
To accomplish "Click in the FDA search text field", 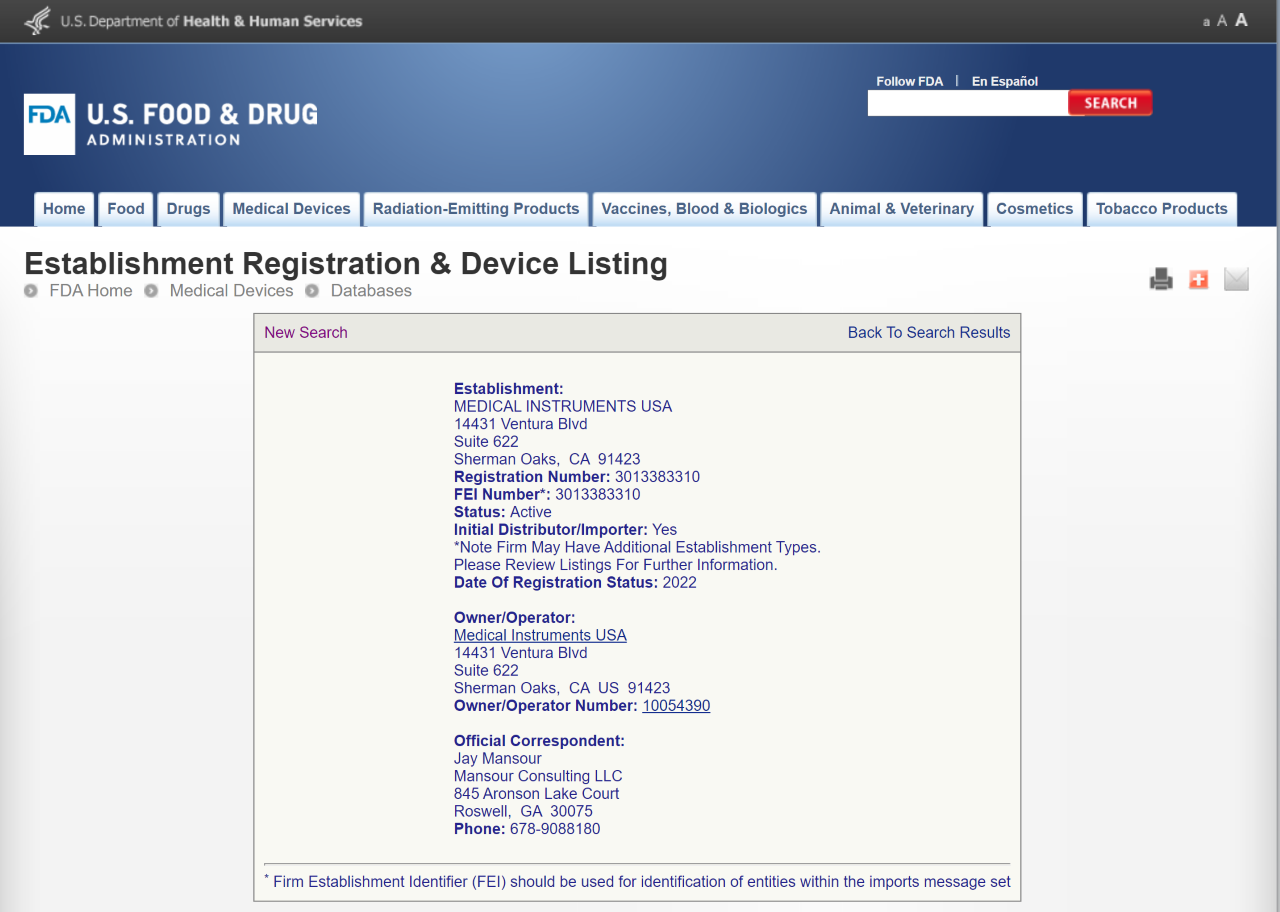I will point(967,103).
